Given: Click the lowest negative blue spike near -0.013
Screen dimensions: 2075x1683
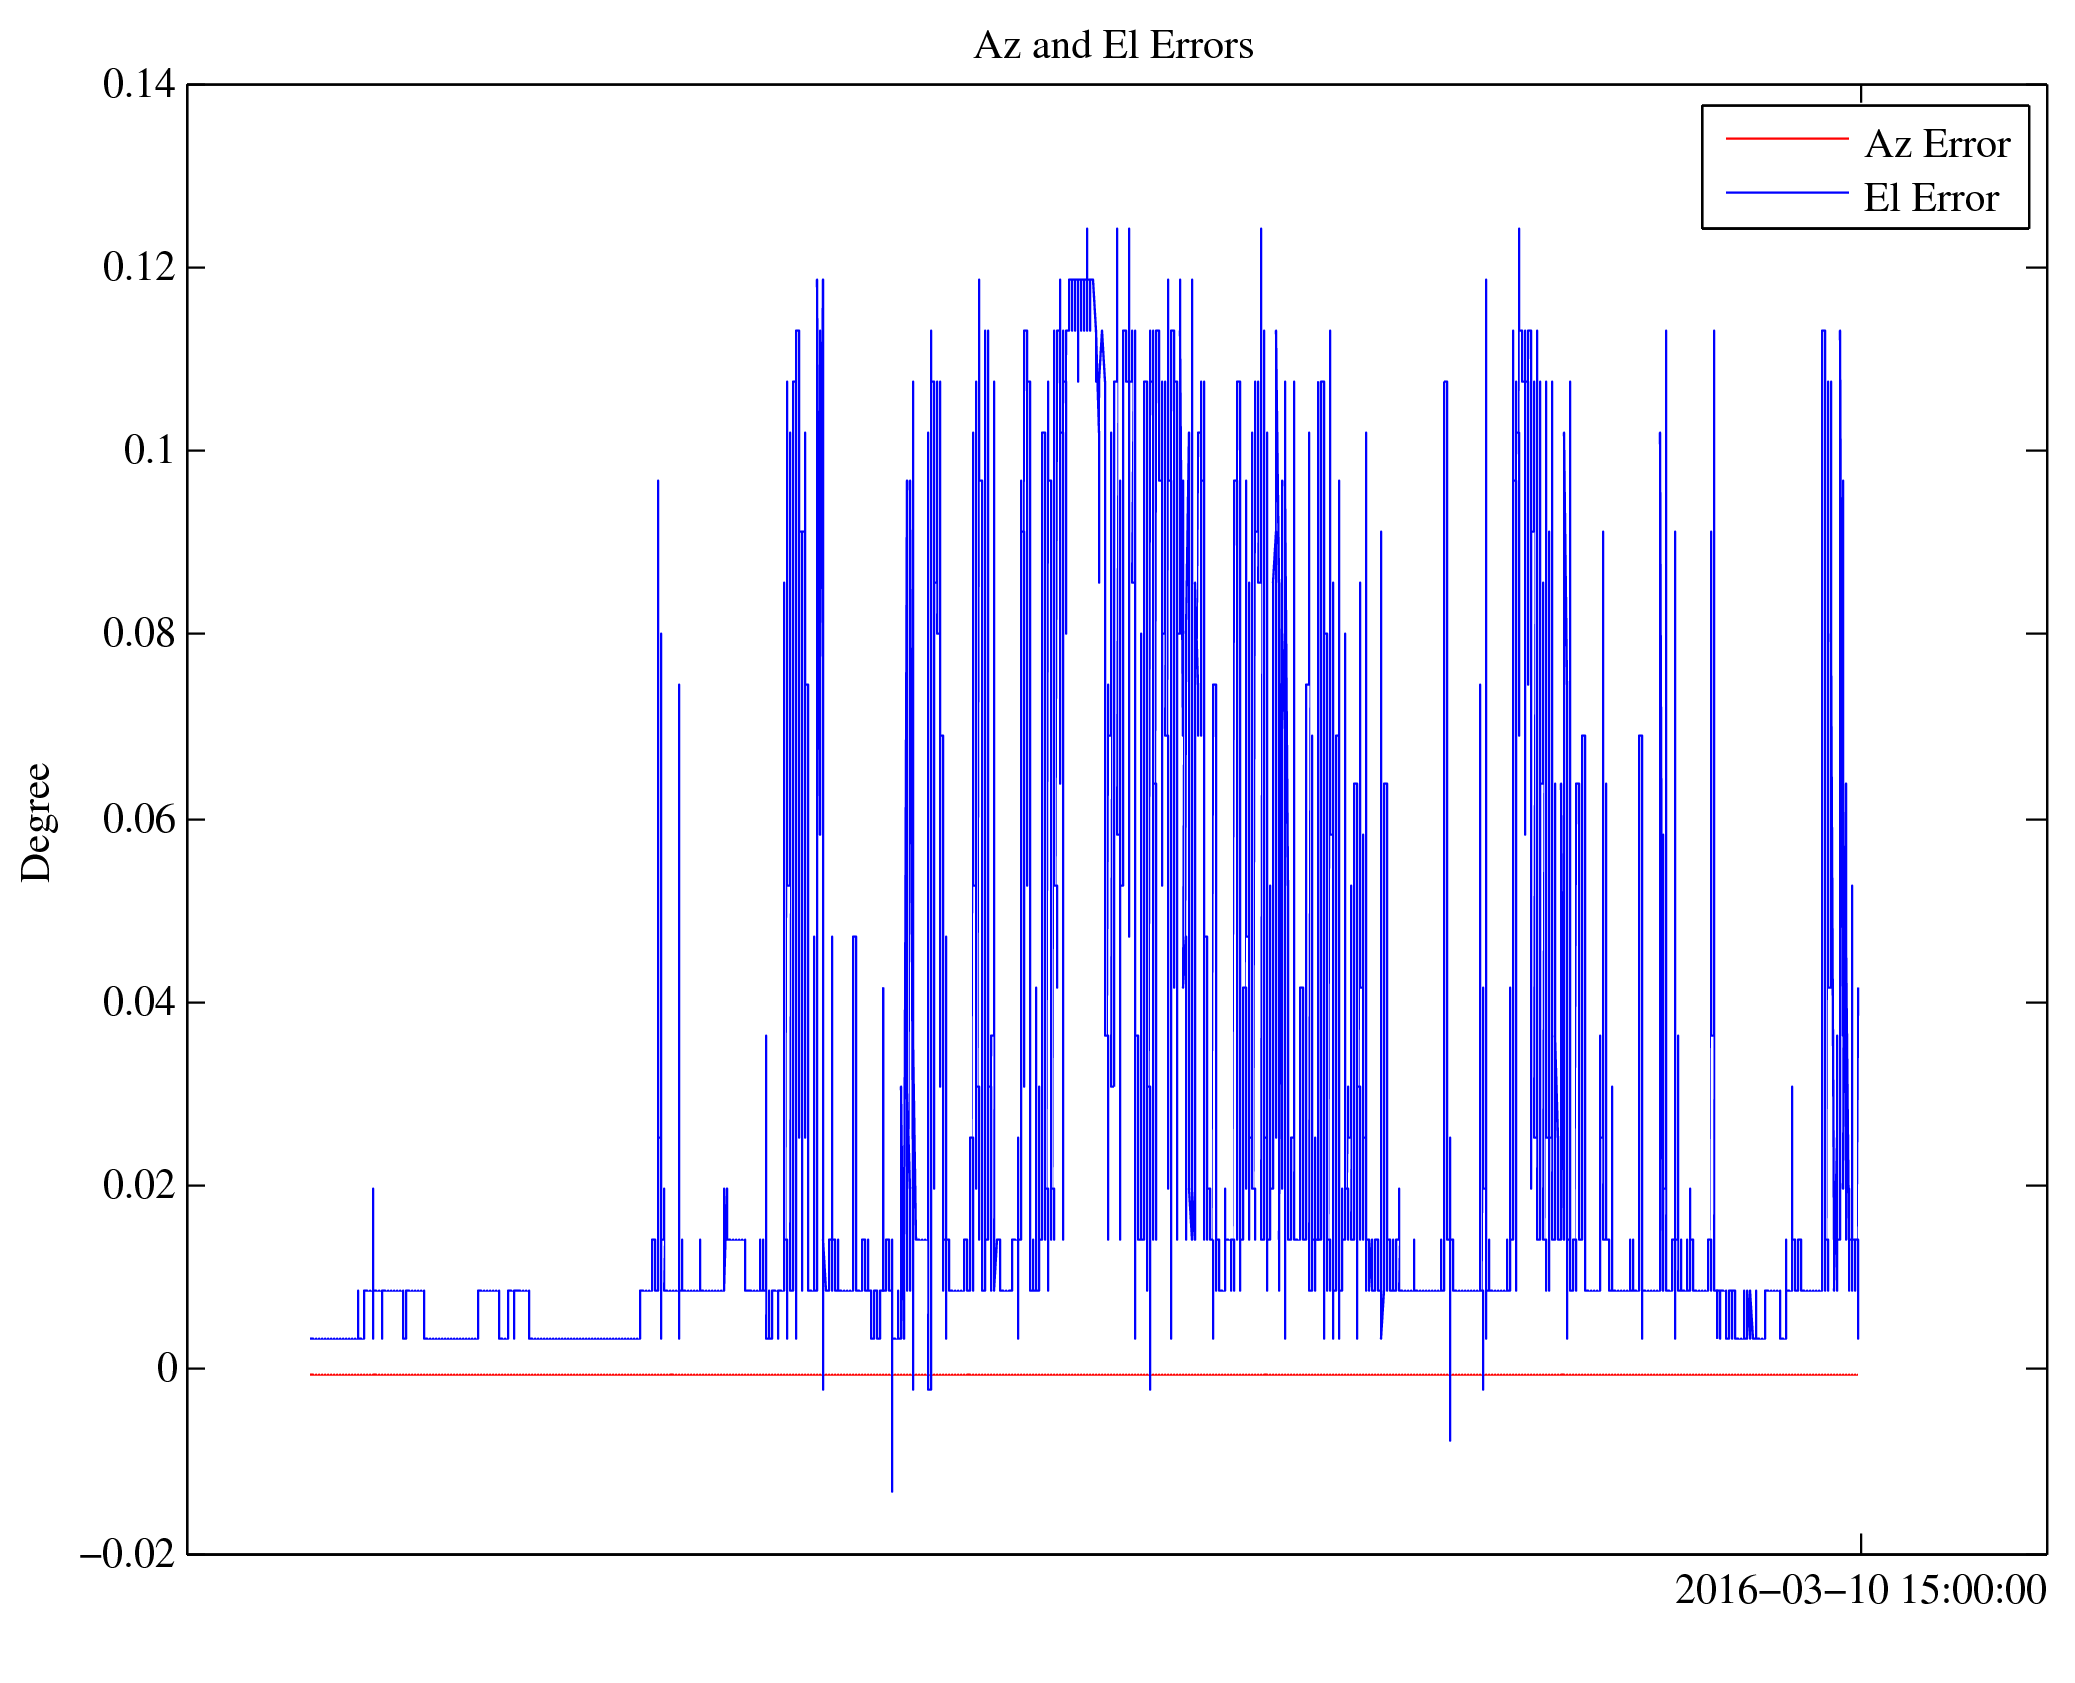Looking at the screenshot, I should pos(892,1482).
